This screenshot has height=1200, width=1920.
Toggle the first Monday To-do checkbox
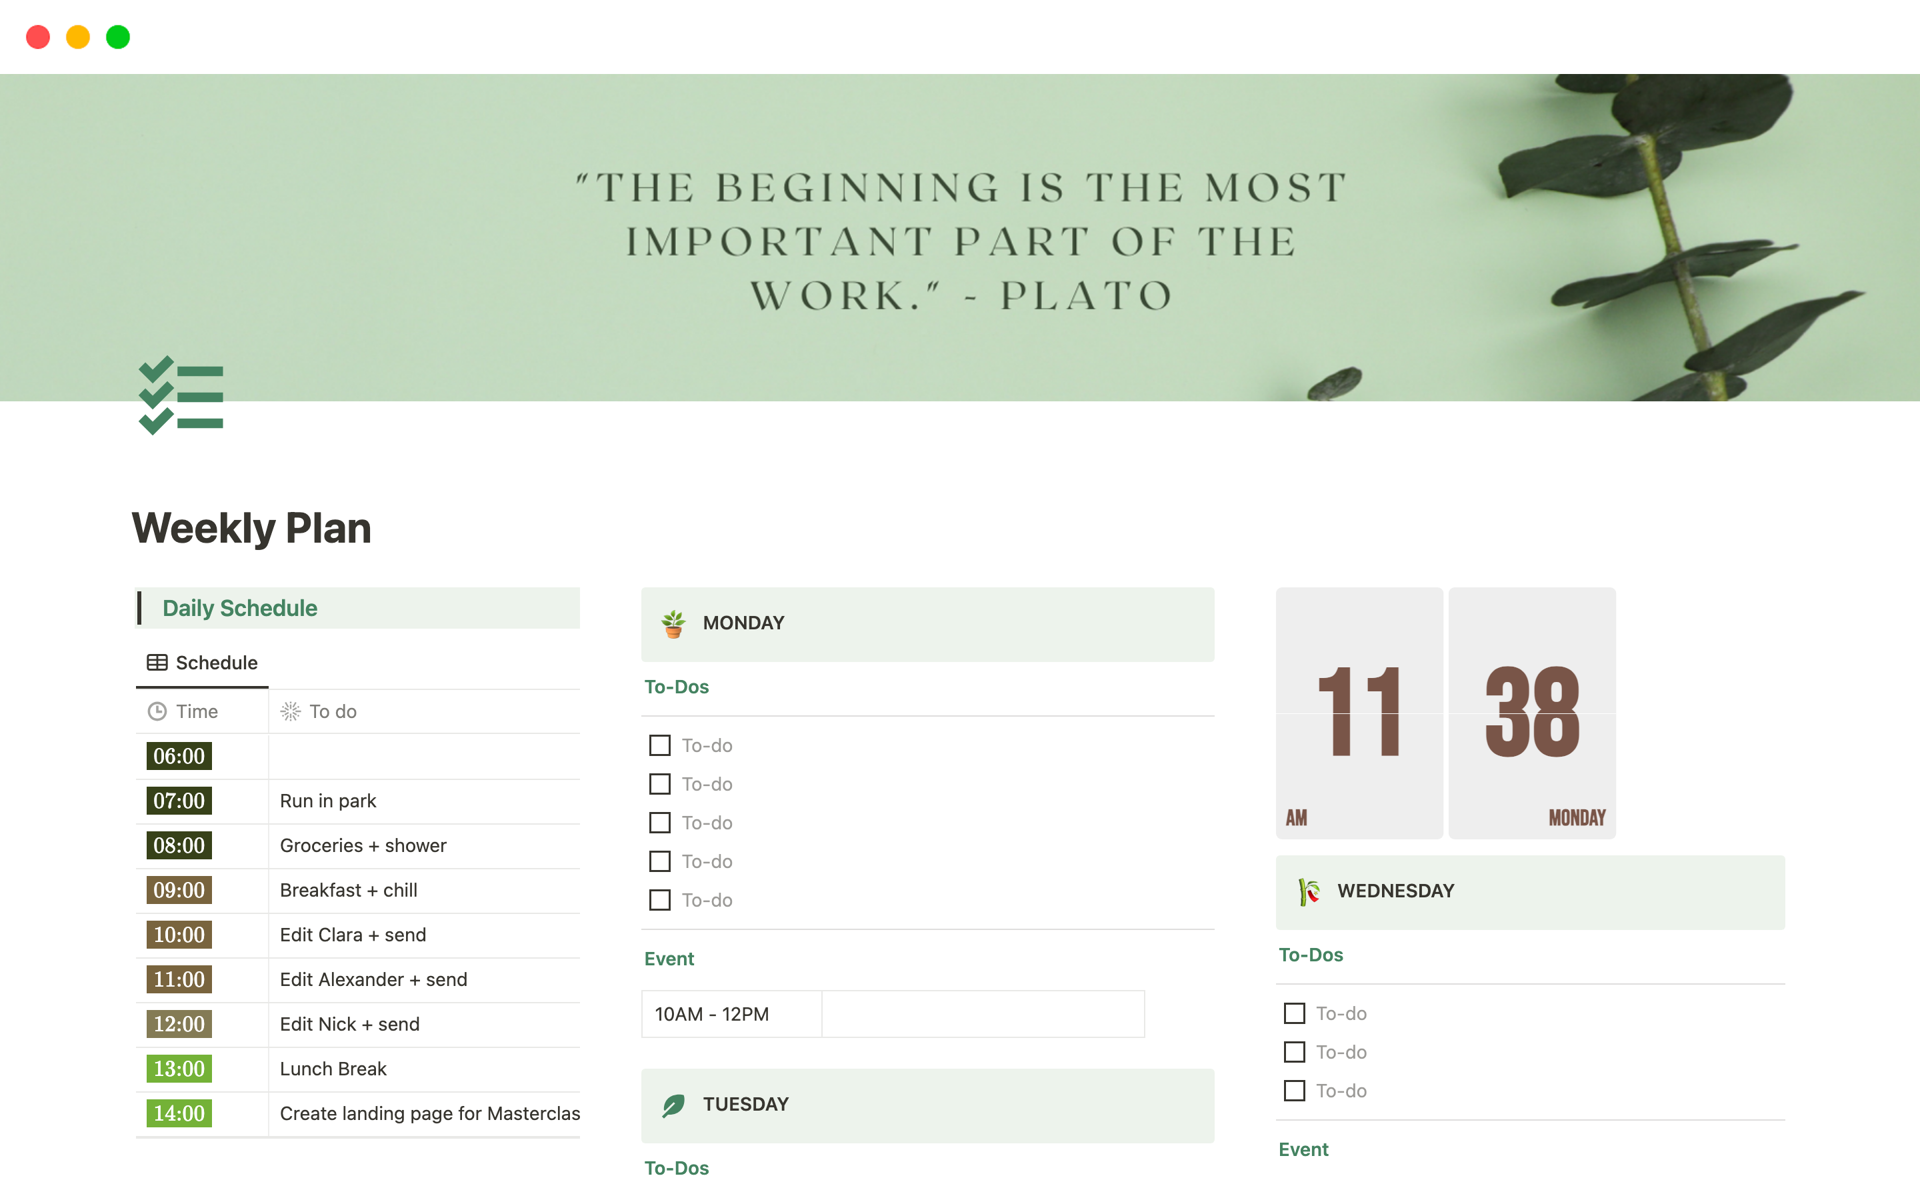coord(659,745)
